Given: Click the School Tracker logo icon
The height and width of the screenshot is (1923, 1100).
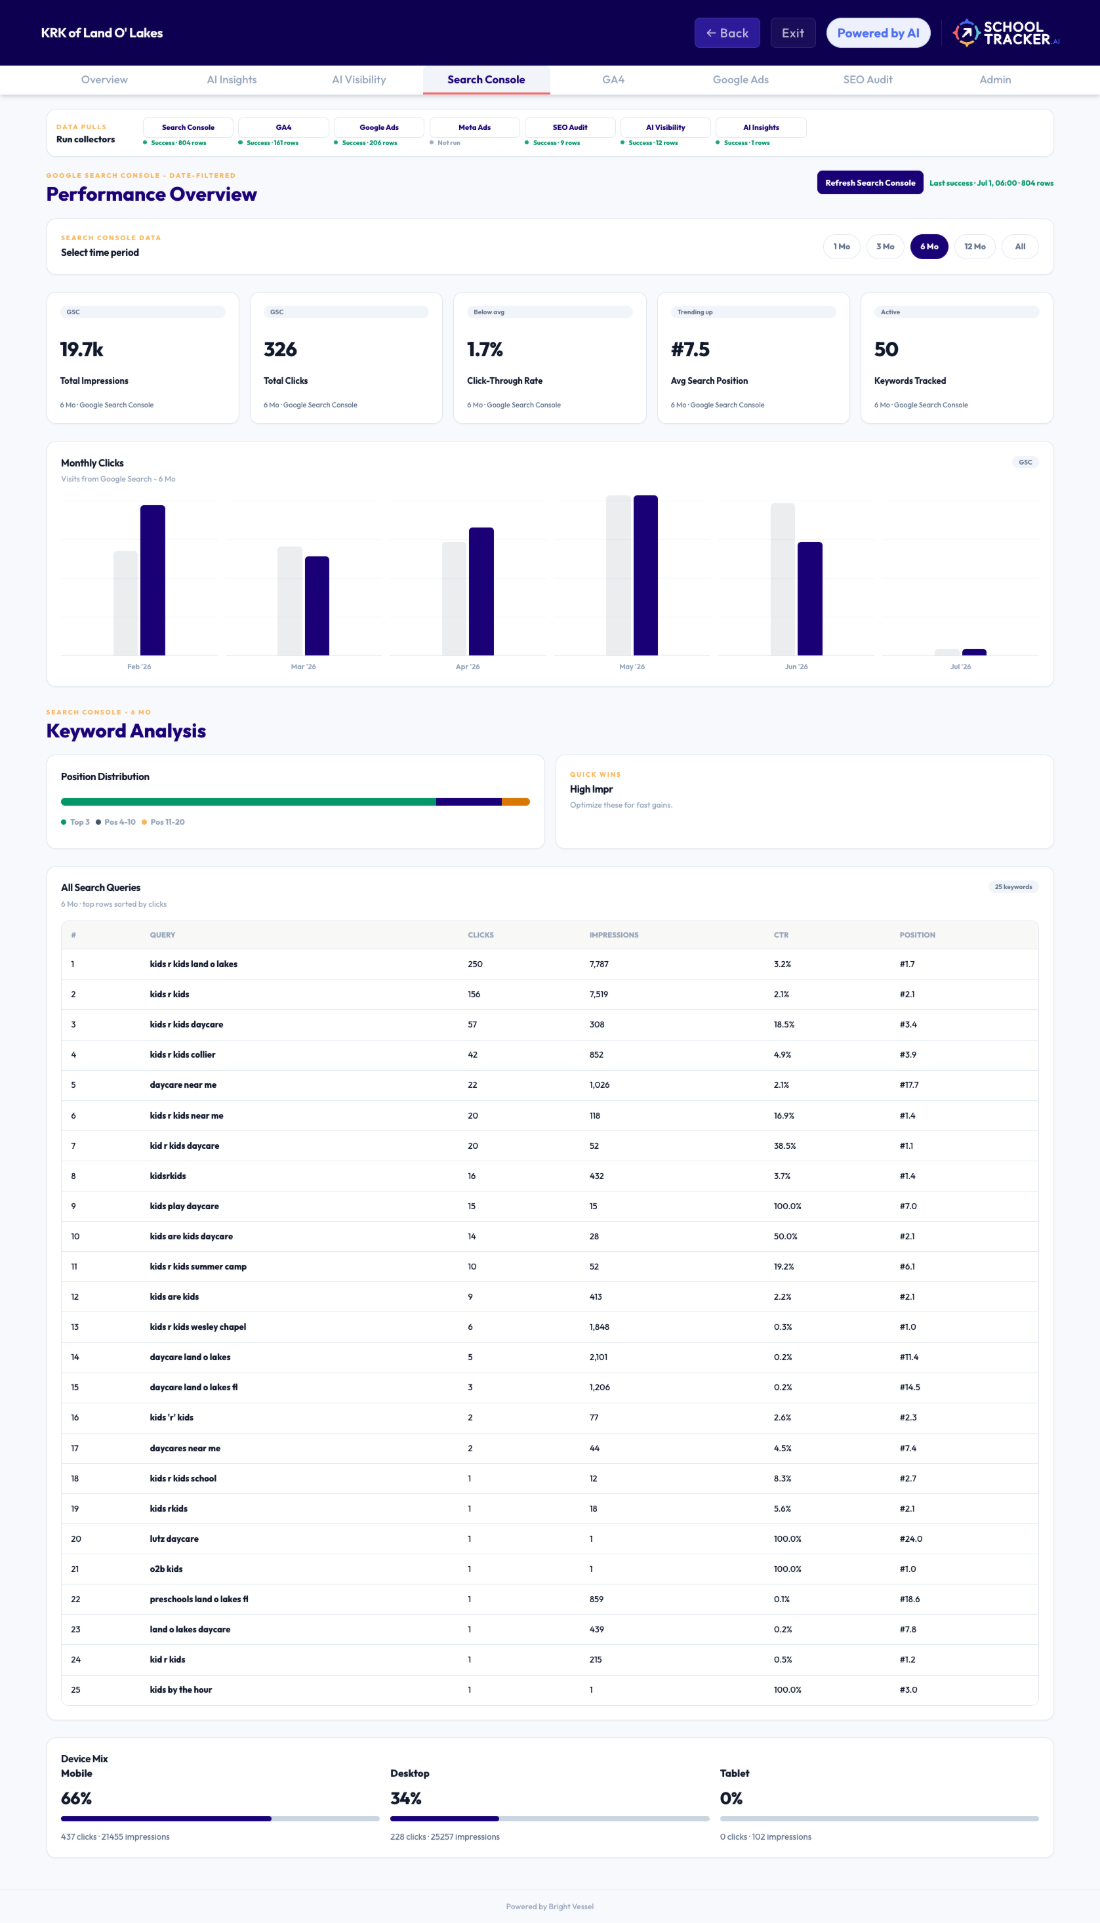Looking at the screenshot, I should point(966,33).
